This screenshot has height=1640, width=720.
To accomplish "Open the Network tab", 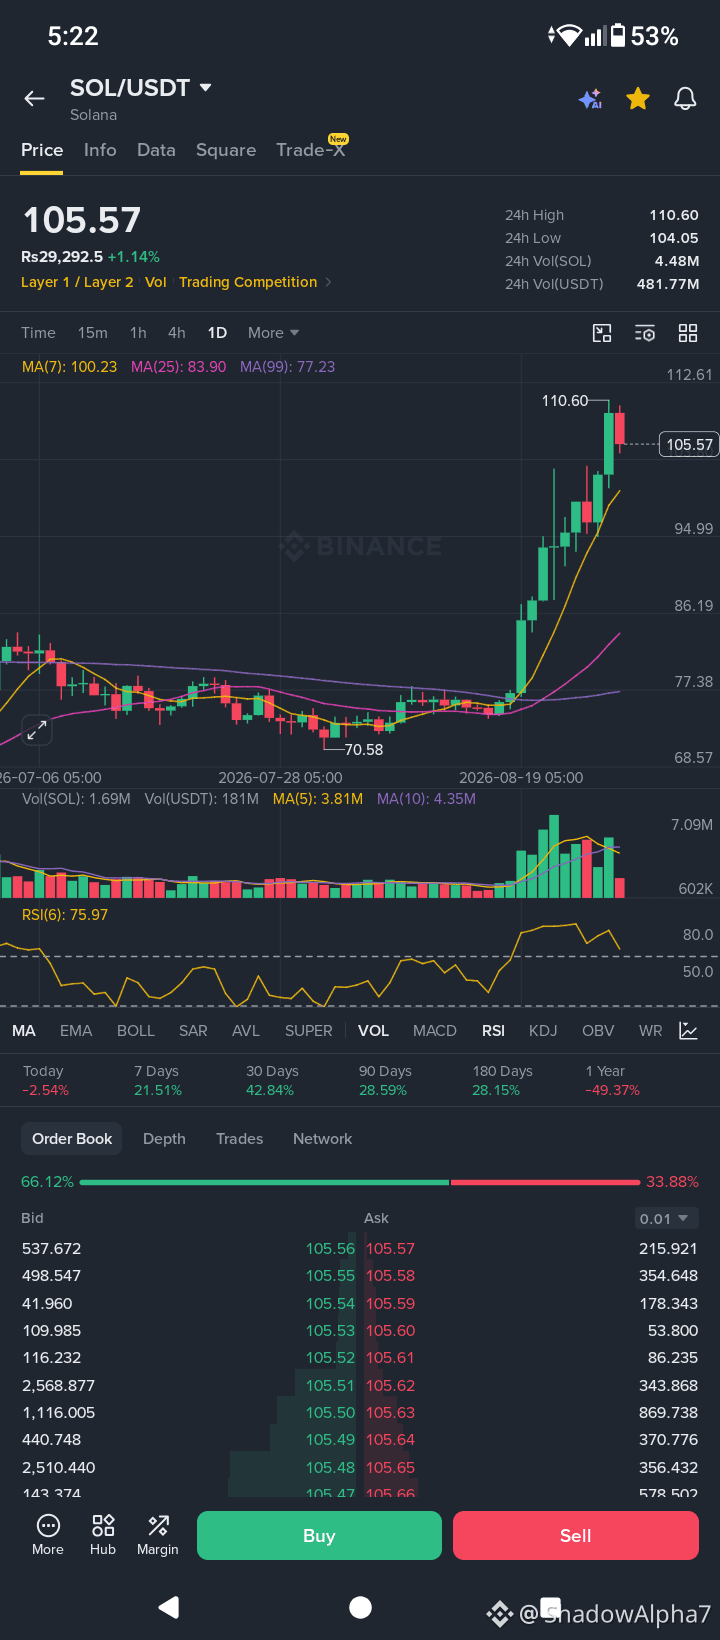I will (322, 1139).
